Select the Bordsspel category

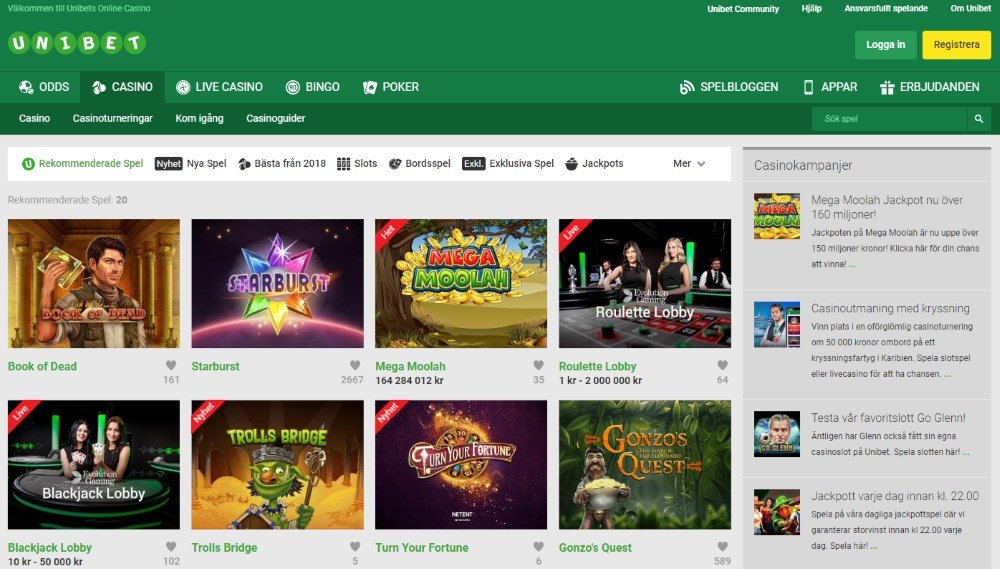(x=420, y=163)
